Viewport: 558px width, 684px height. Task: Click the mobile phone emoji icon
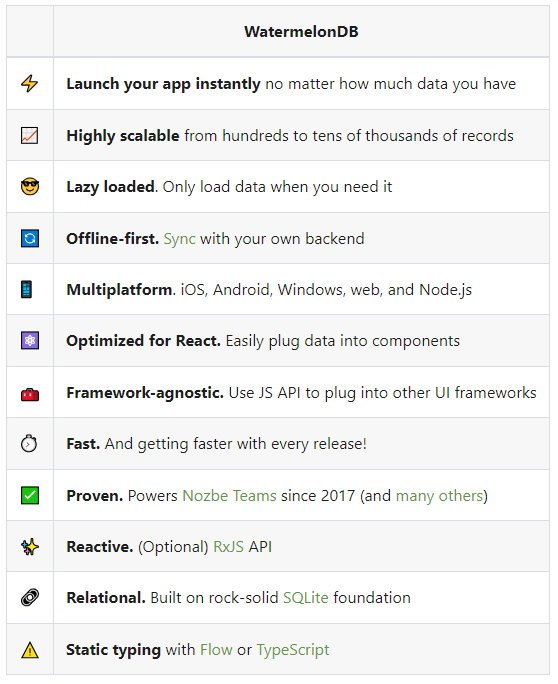[27, 289]
